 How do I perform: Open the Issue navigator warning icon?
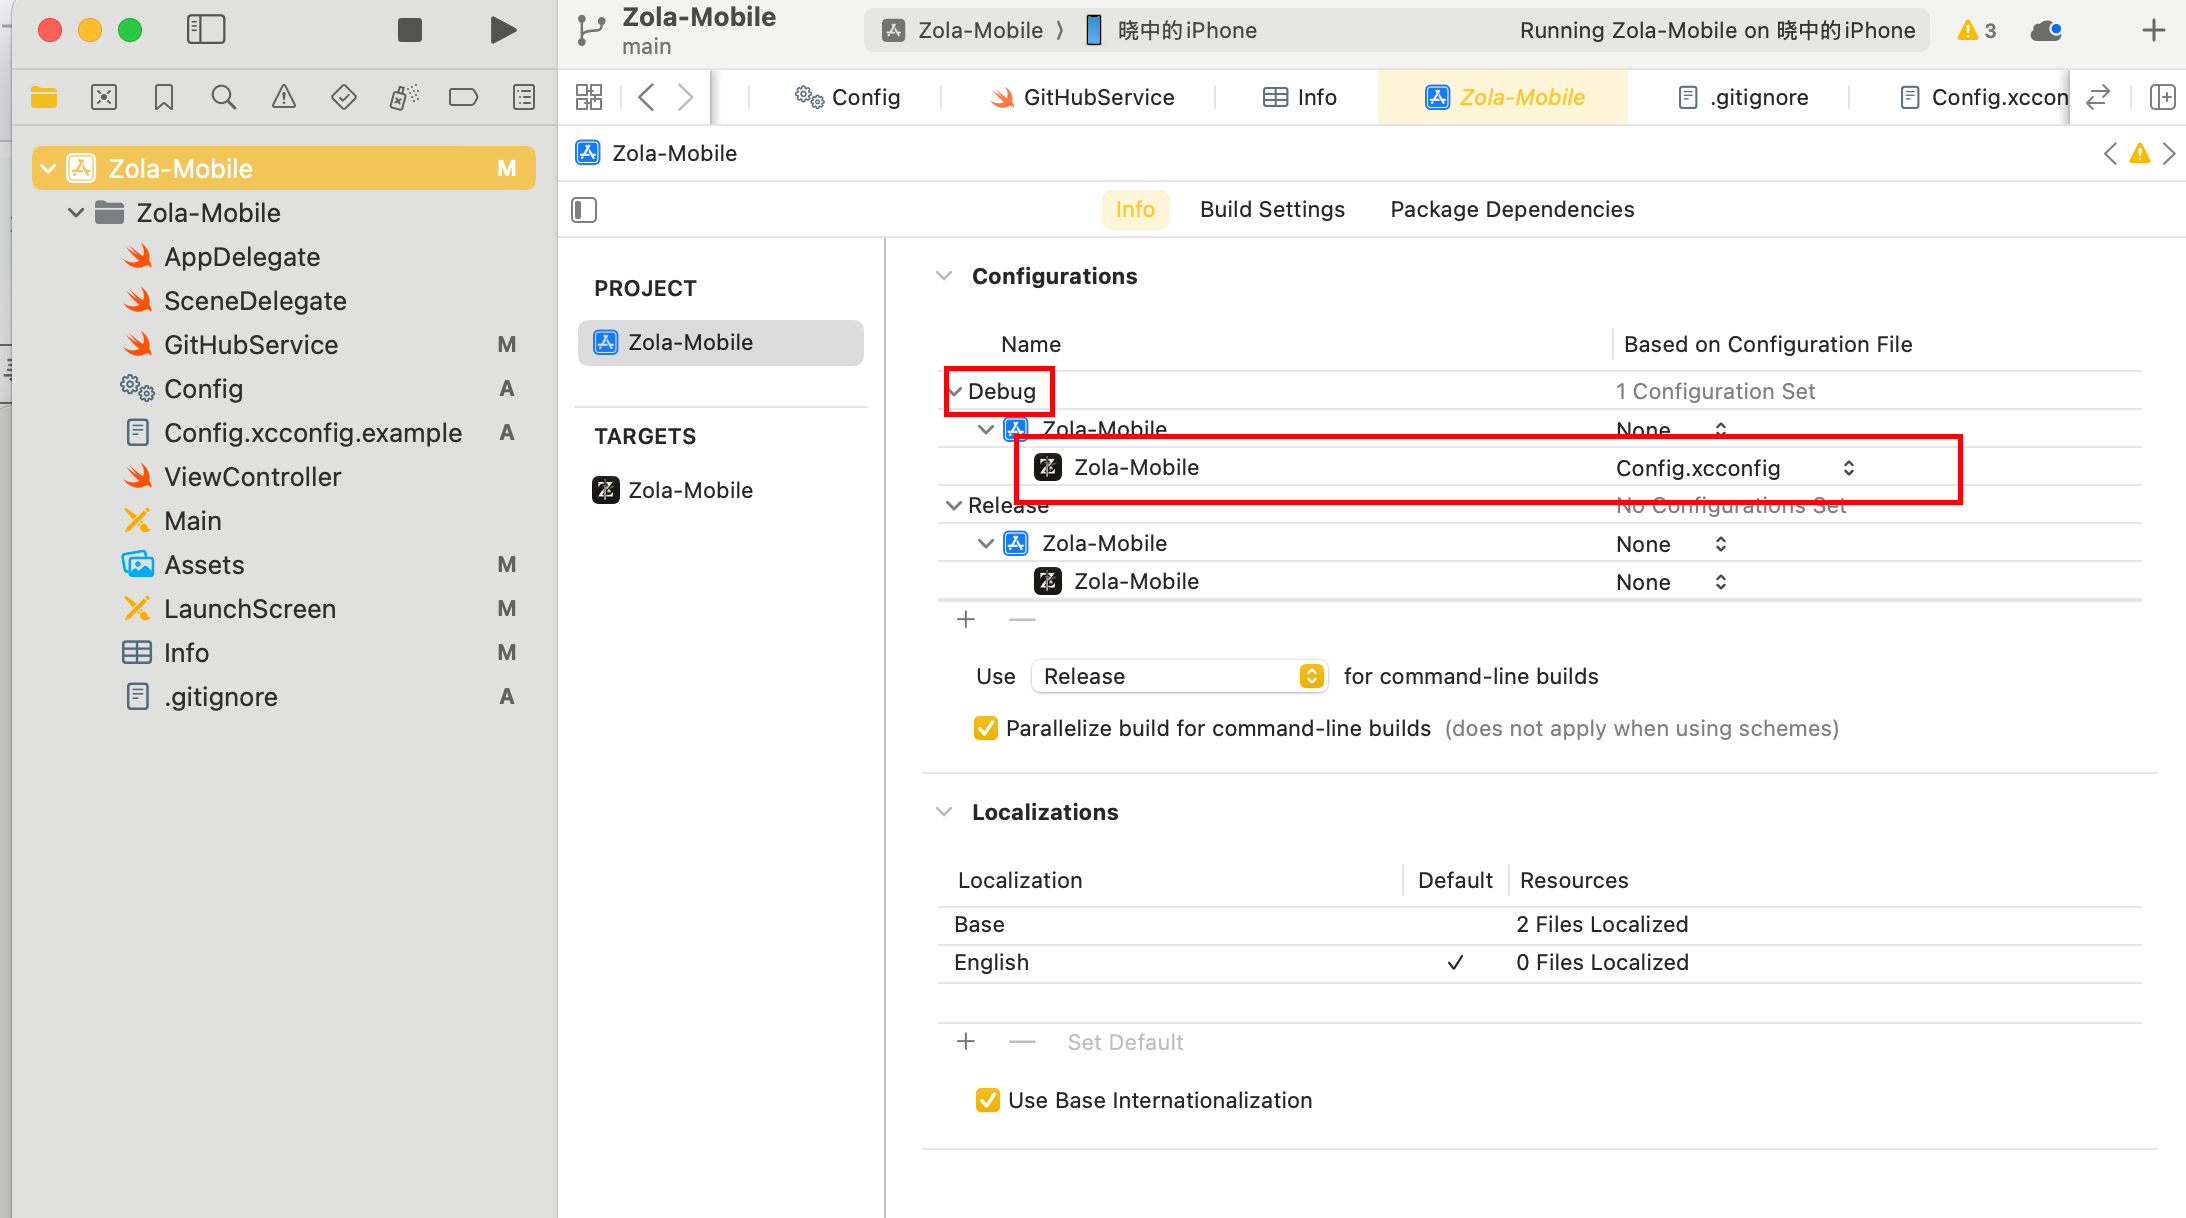284,97
